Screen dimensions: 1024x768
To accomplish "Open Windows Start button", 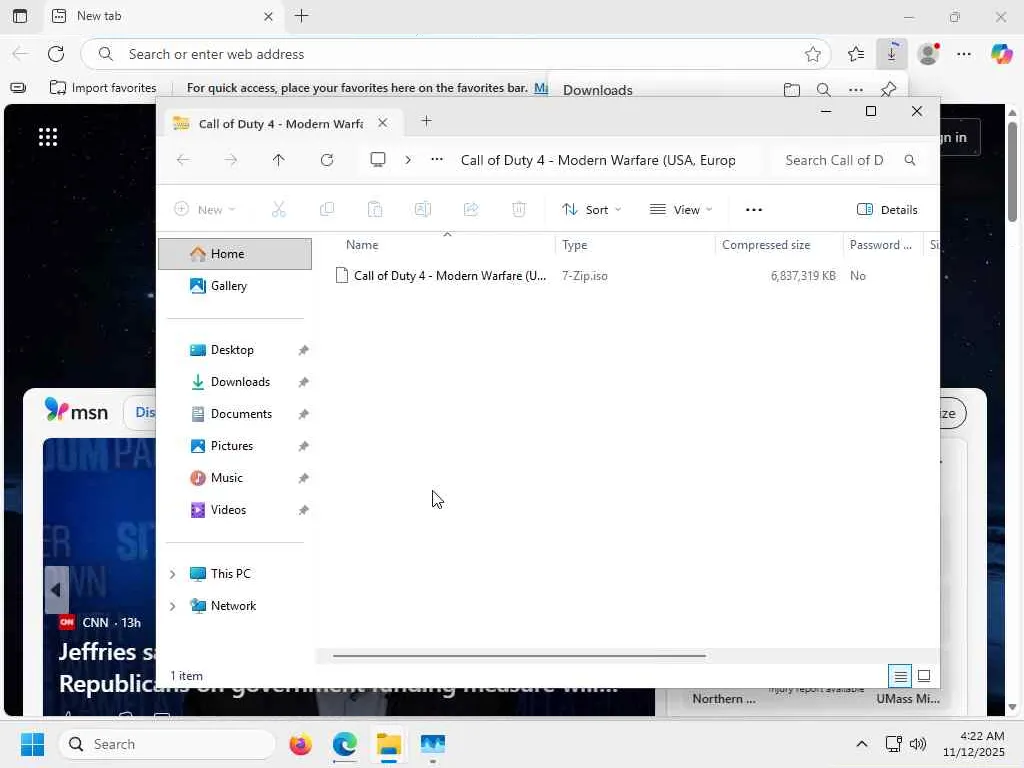I will pos(32,744).
